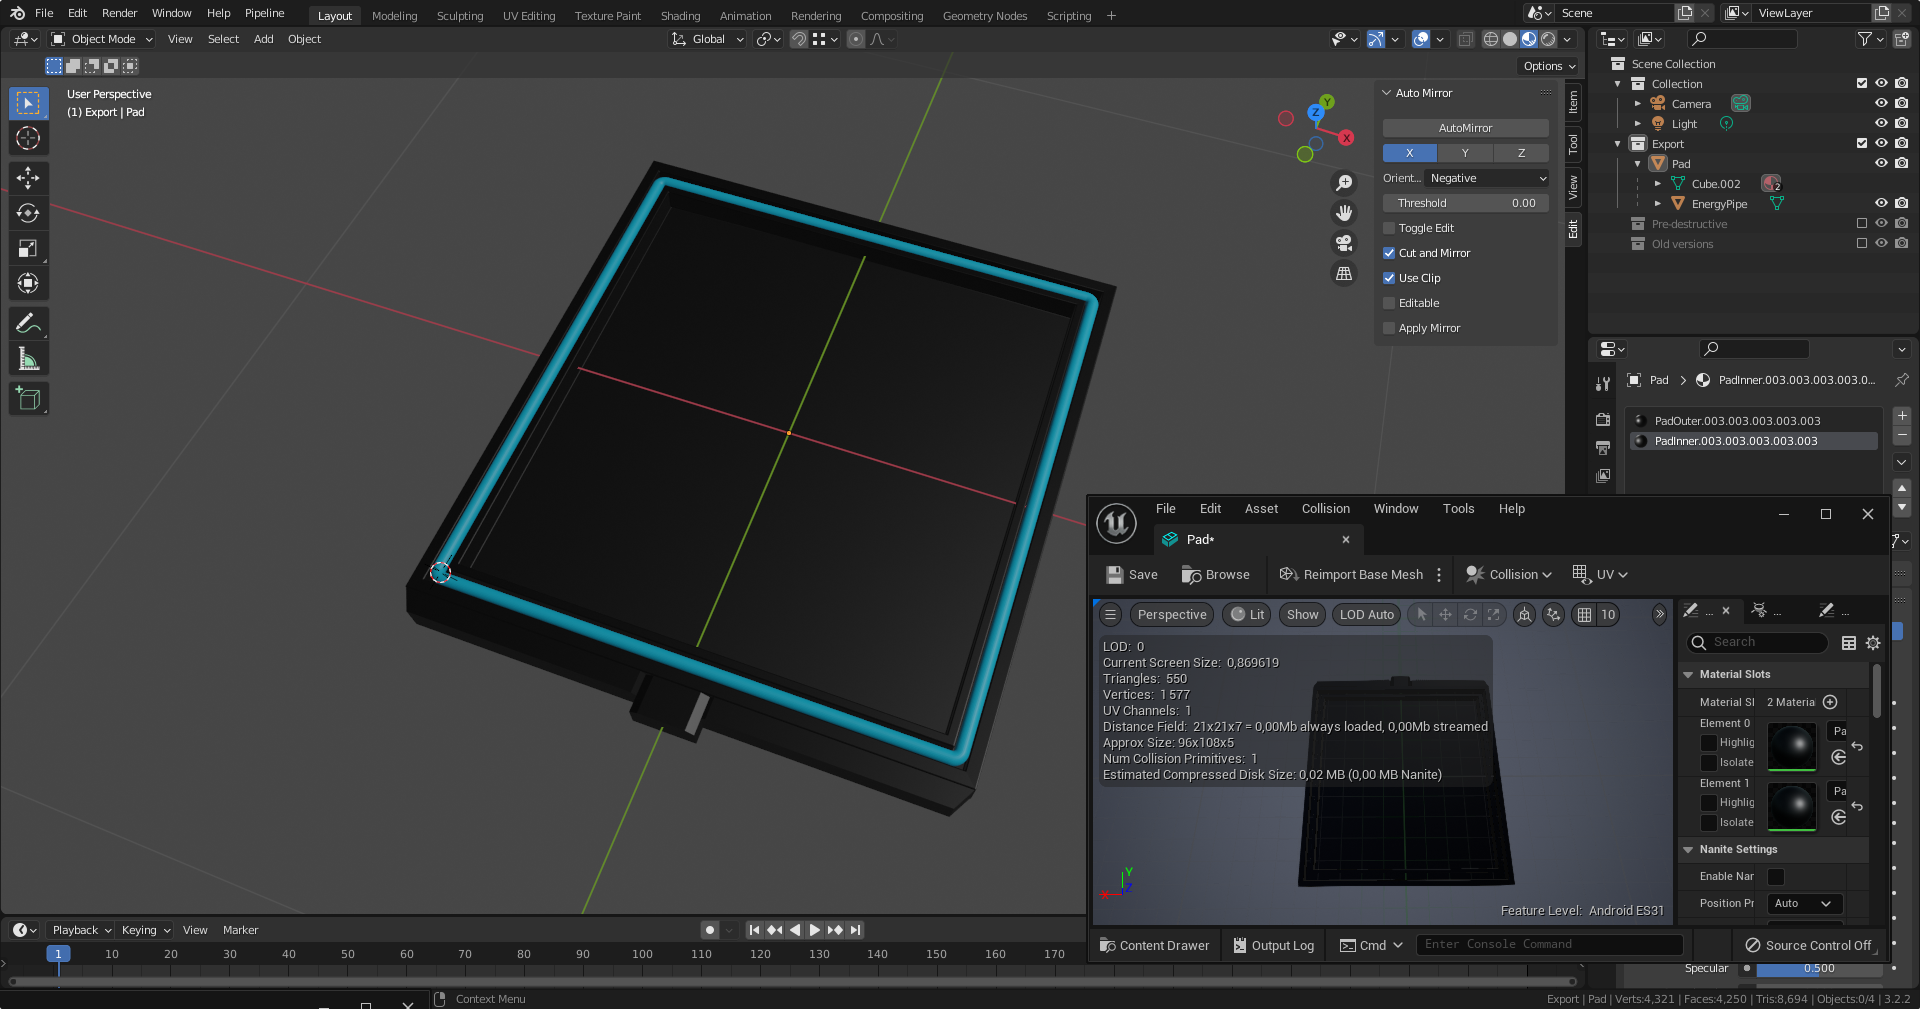Click the AutoMirror button
The height and width of the screenshot is (1009, 1920).
(1464, 128)
